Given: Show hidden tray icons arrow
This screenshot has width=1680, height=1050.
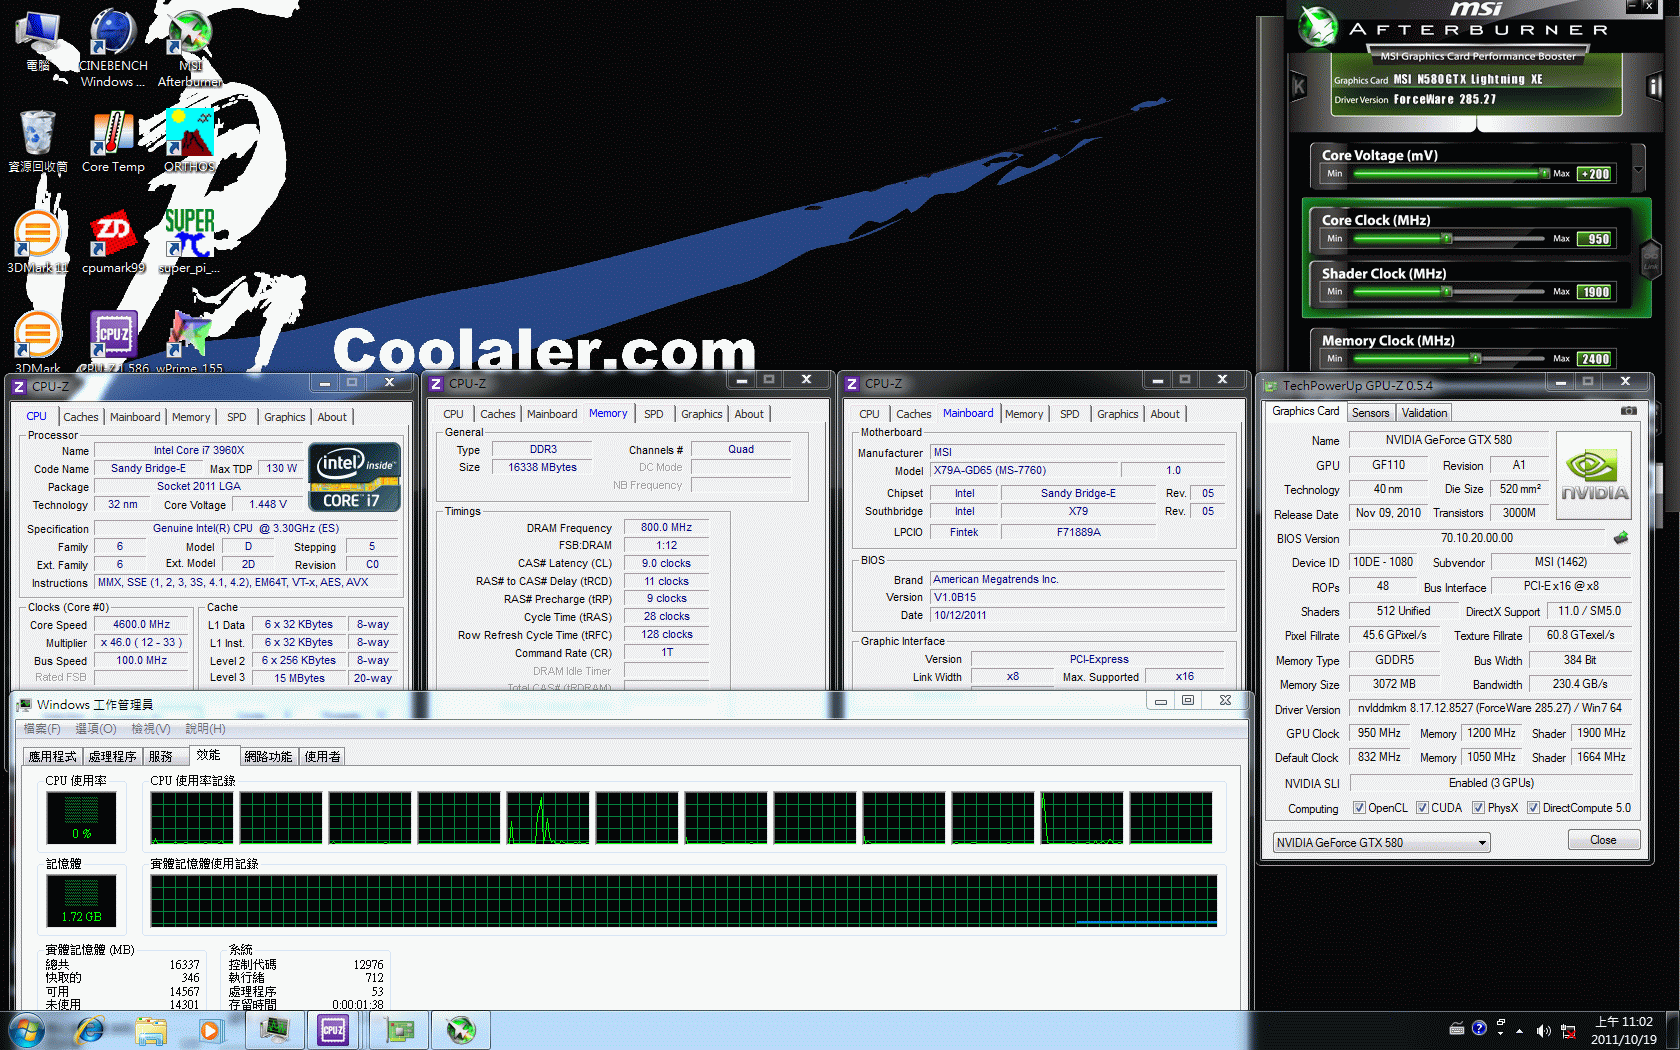Looking at the screenshot, I should [x=1520, y=1030].
